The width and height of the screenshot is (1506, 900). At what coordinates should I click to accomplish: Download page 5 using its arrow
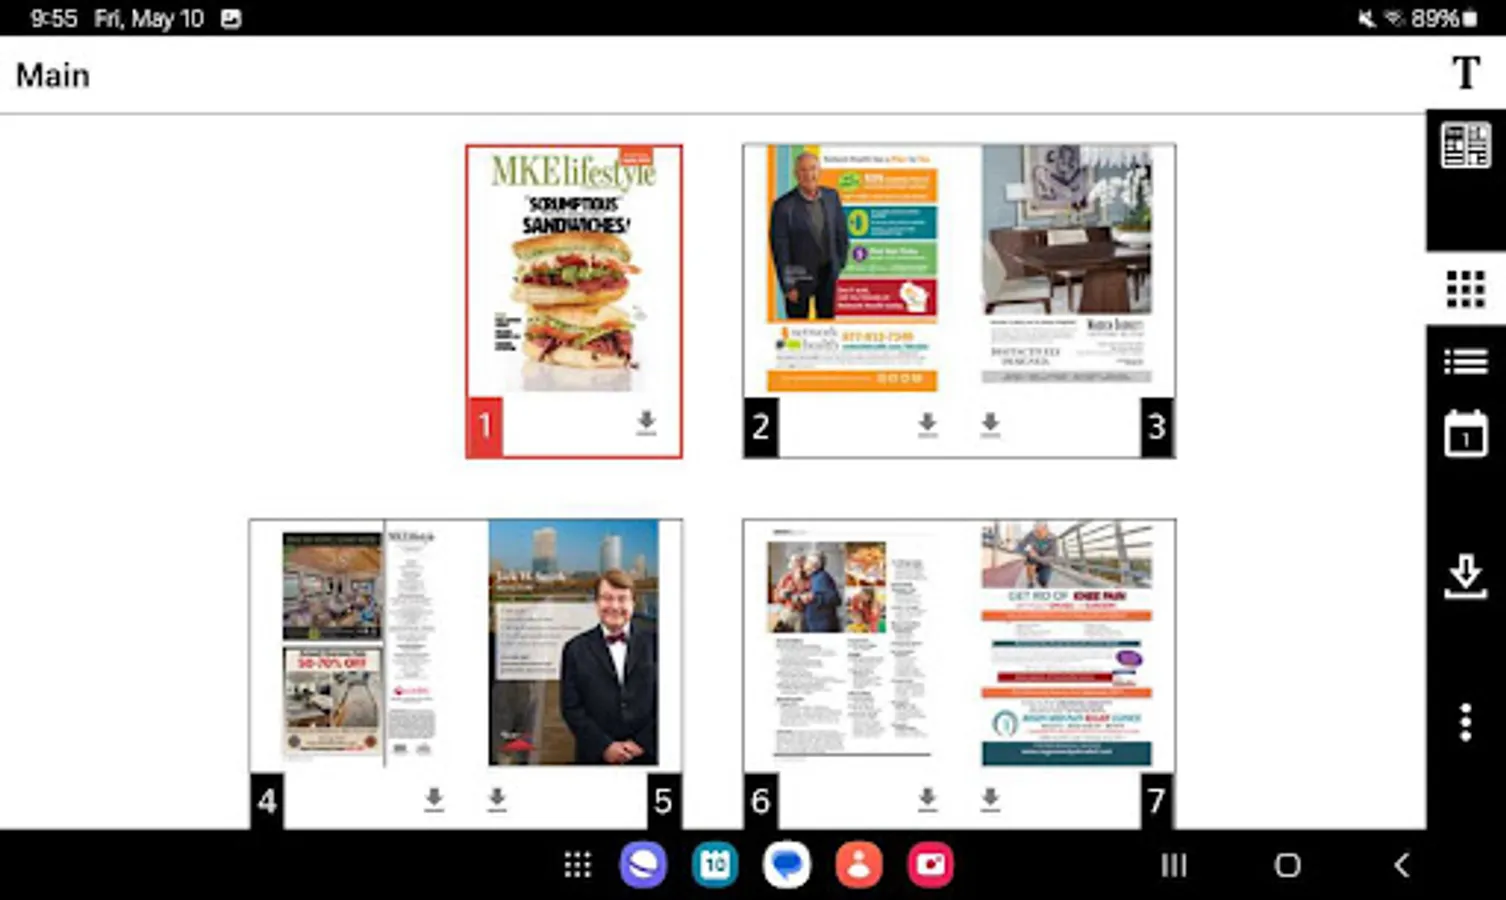point(497,798)
